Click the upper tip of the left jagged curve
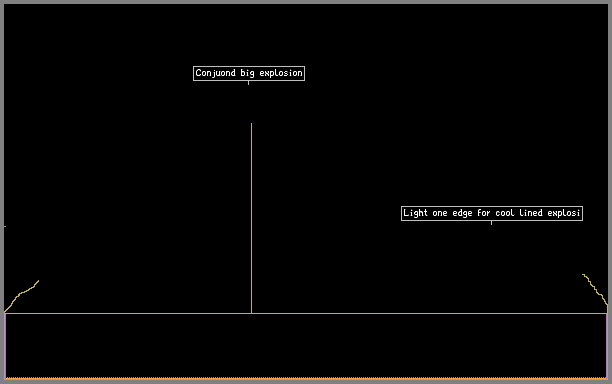Viewport: 612px width, 384px height. [38, 281]
